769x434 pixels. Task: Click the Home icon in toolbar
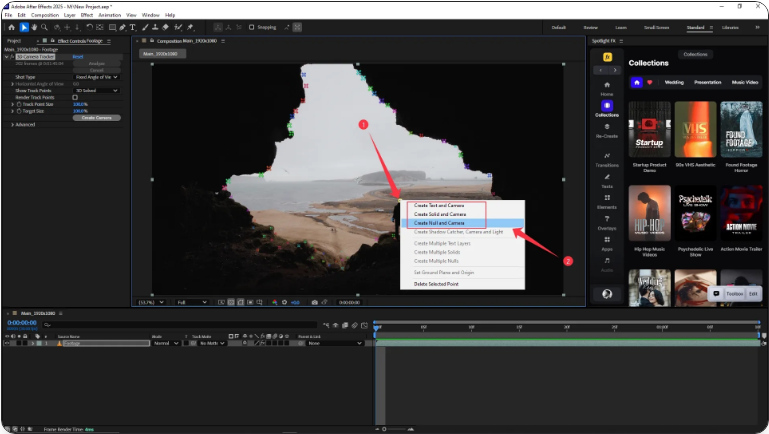tap(11, 27)
